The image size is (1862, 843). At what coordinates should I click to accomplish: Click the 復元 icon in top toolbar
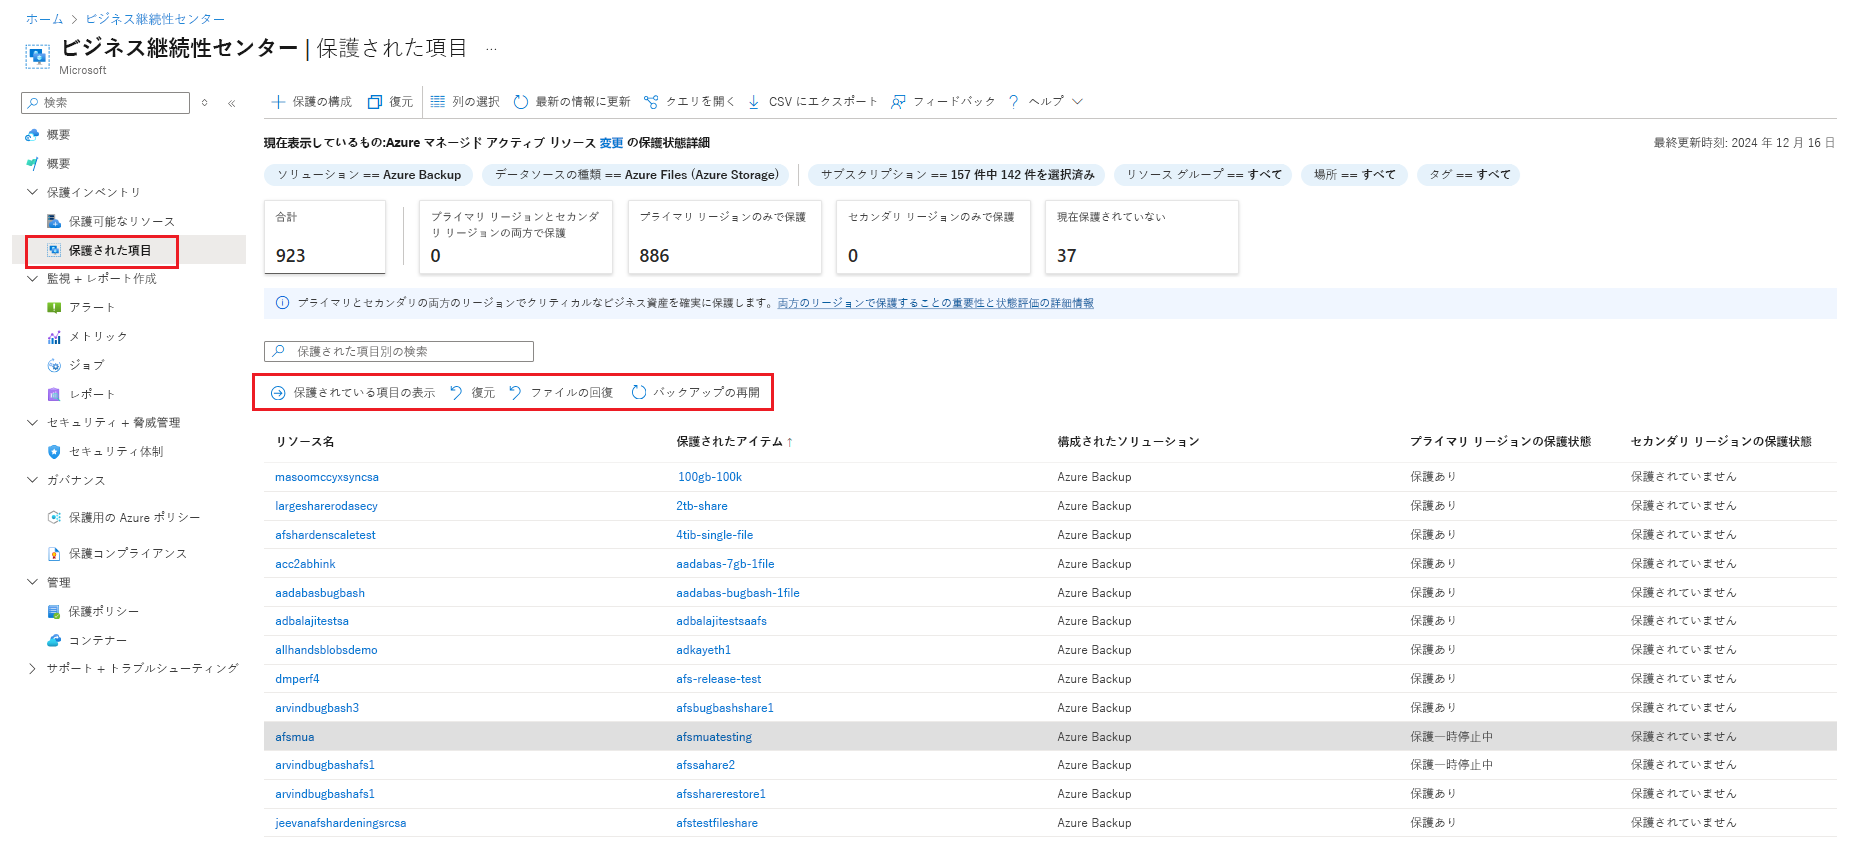pos(375,102)
